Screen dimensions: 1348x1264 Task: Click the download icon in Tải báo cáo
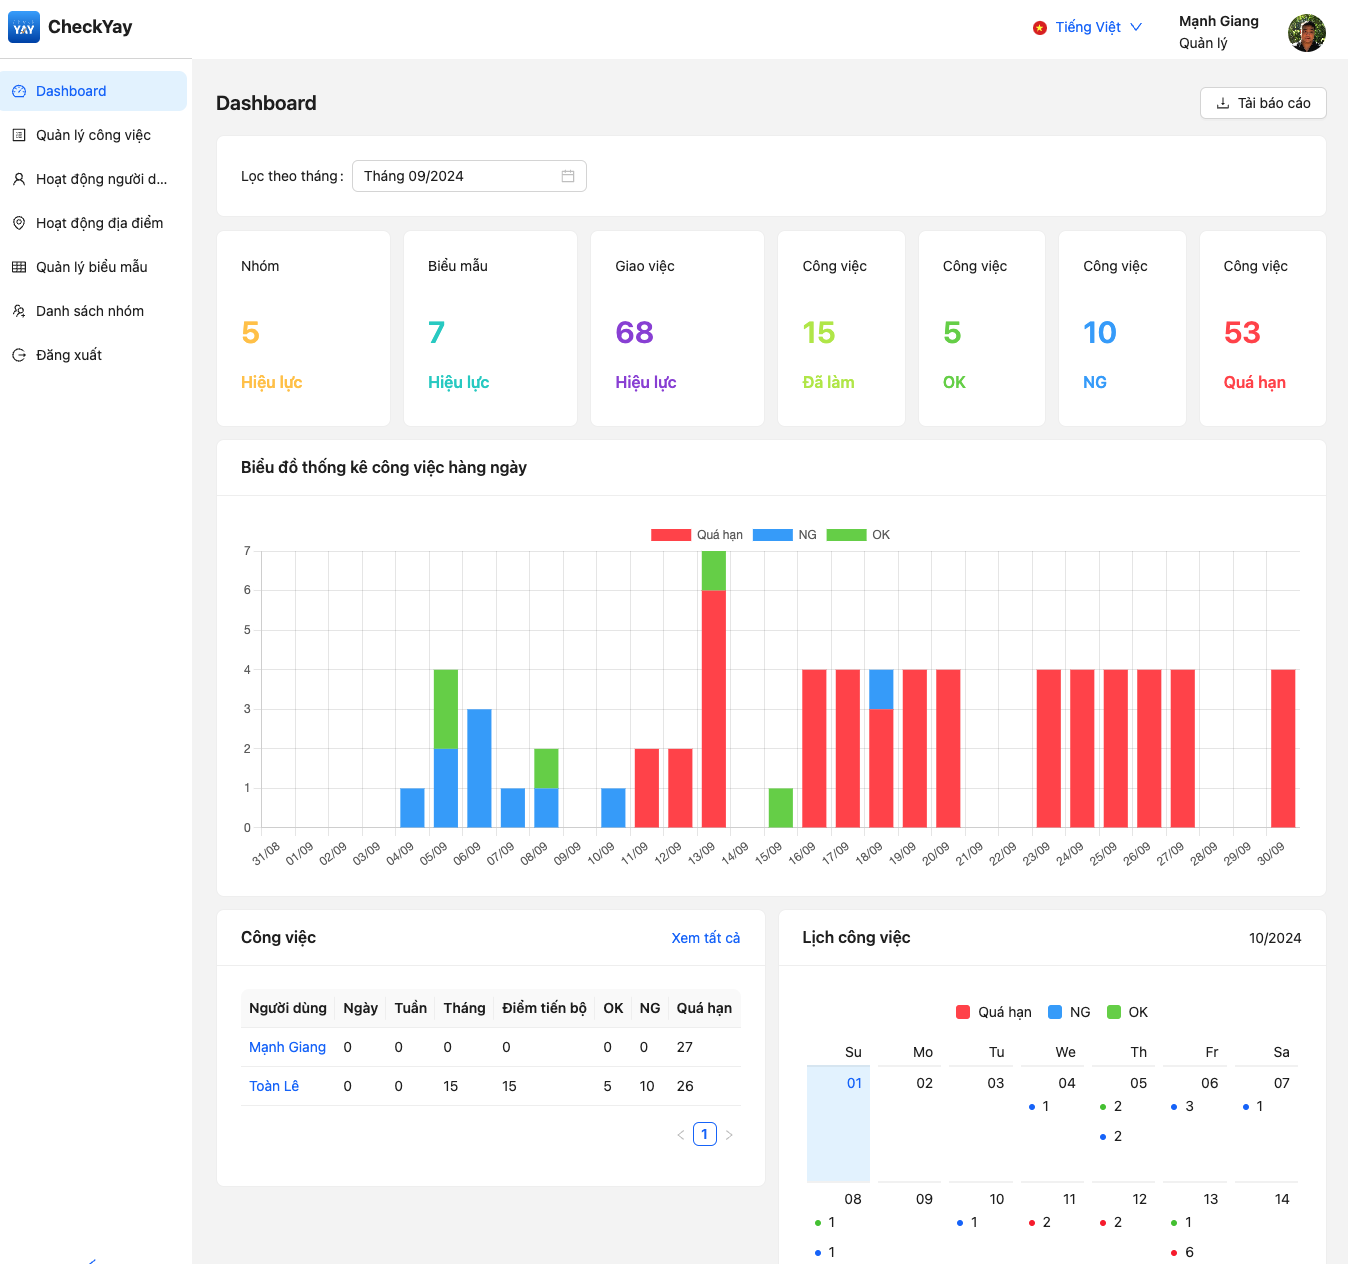coord(1222,103)
